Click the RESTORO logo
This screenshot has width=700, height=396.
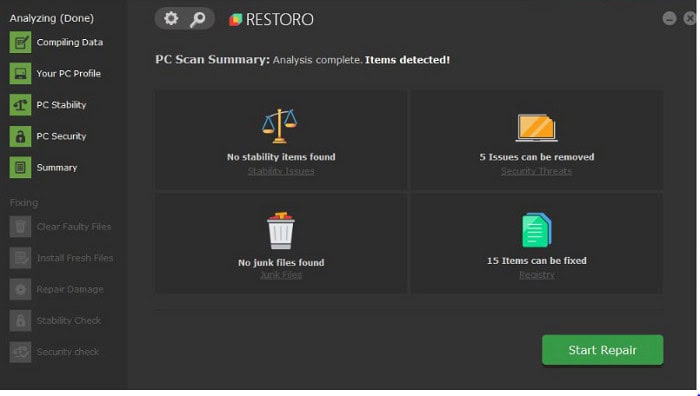(271, 19)
